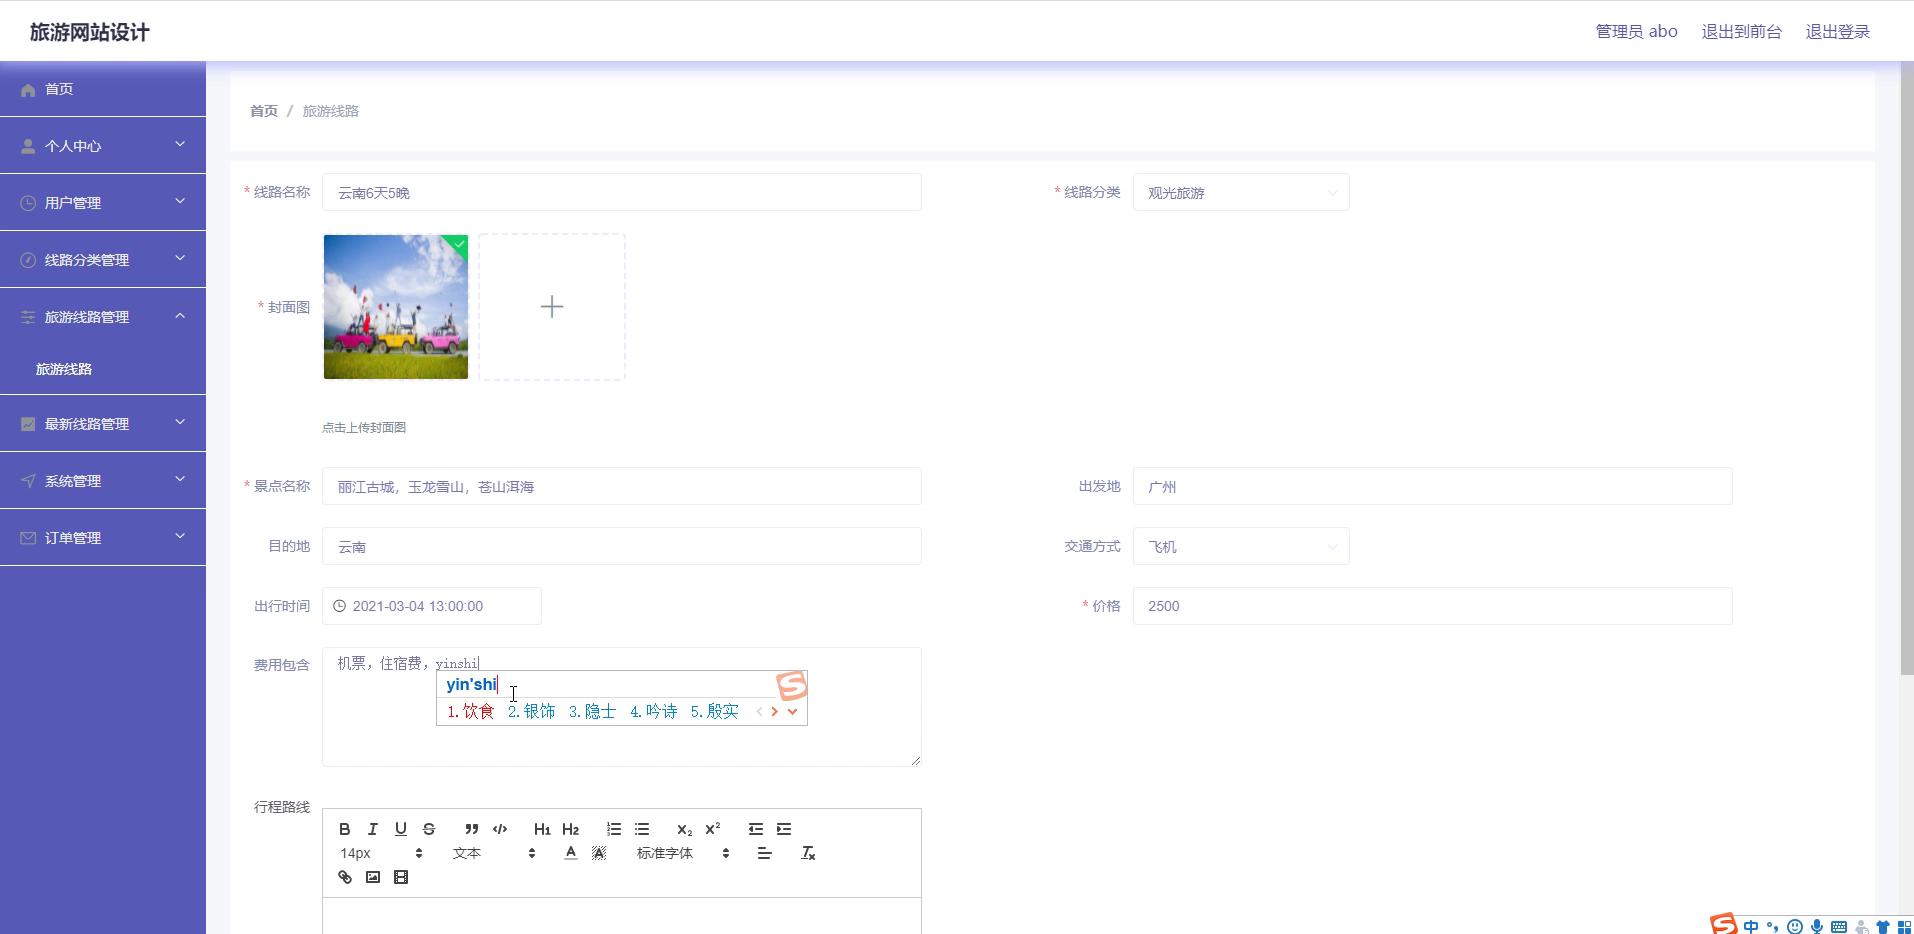1914x934 pixels.
Task: Expand the 线路分类管理 sidebar menu
Action: [103, 259]
